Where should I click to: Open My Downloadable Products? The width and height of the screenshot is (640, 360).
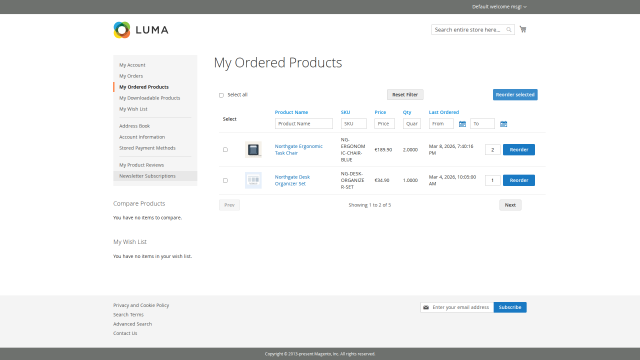[149, 98]
